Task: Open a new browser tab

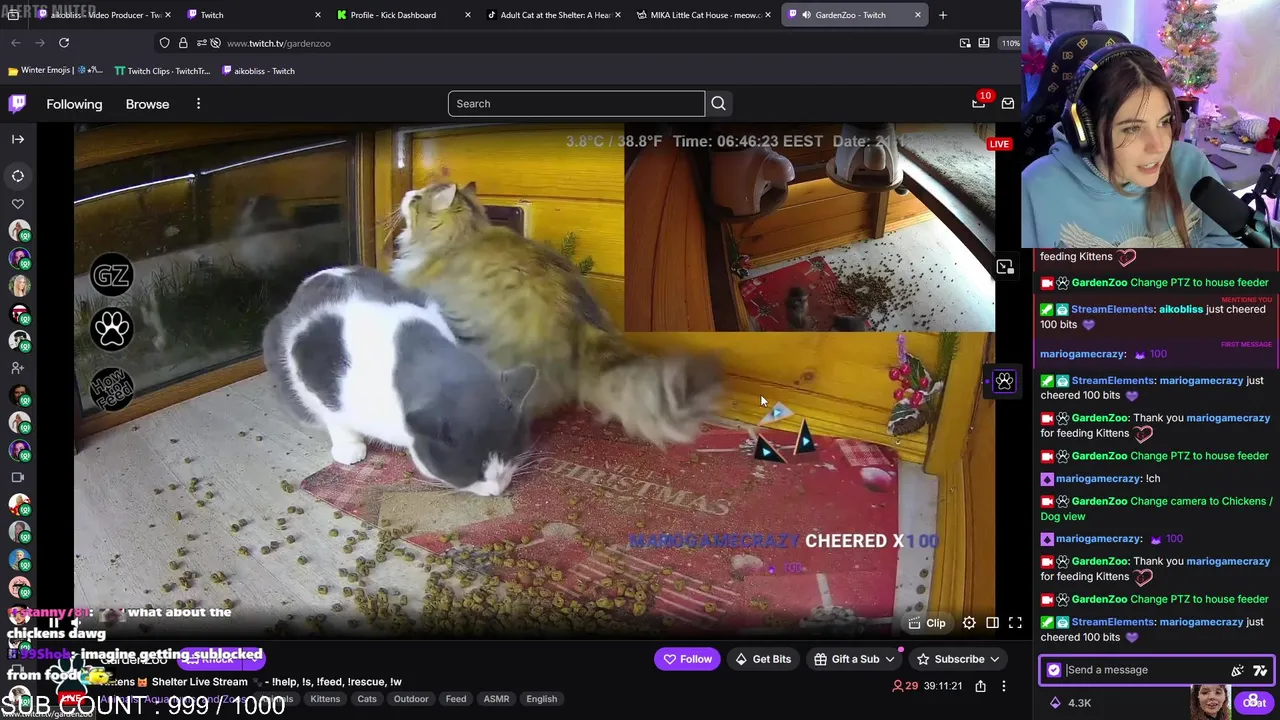Action: click(x=943, y=15)
